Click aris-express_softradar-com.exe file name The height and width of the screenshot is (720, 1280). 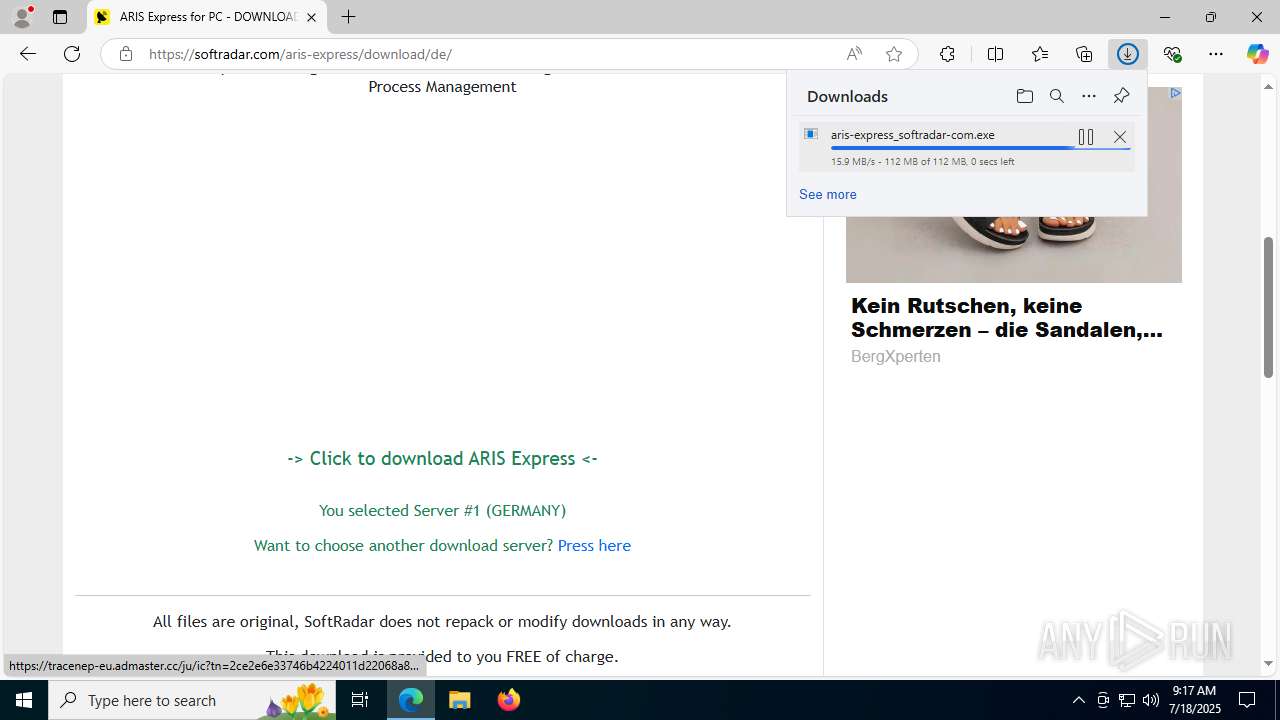(912, 134)
